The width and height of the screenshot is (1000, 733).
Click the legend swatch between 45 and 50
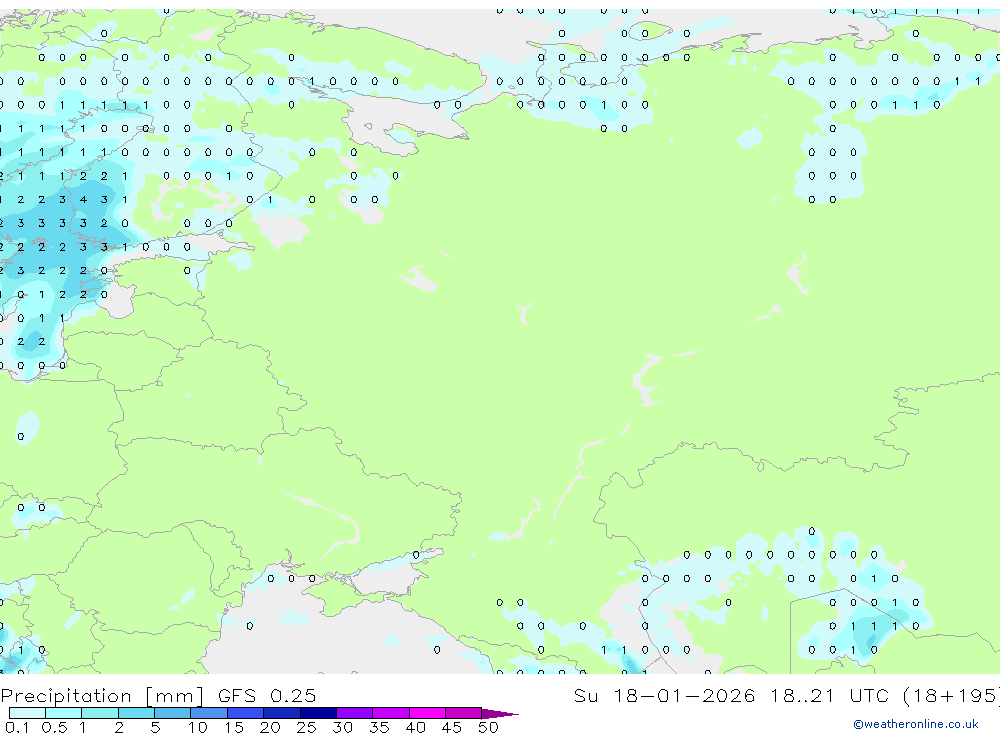click(464, 713)
